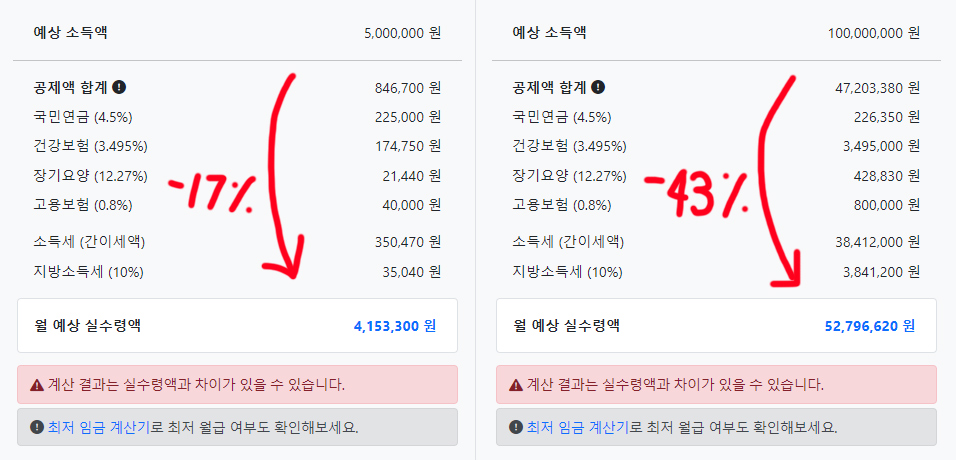Click left 월 예상 실수령액 label
The image size is (956, 460).
click(x=88, y=326)
